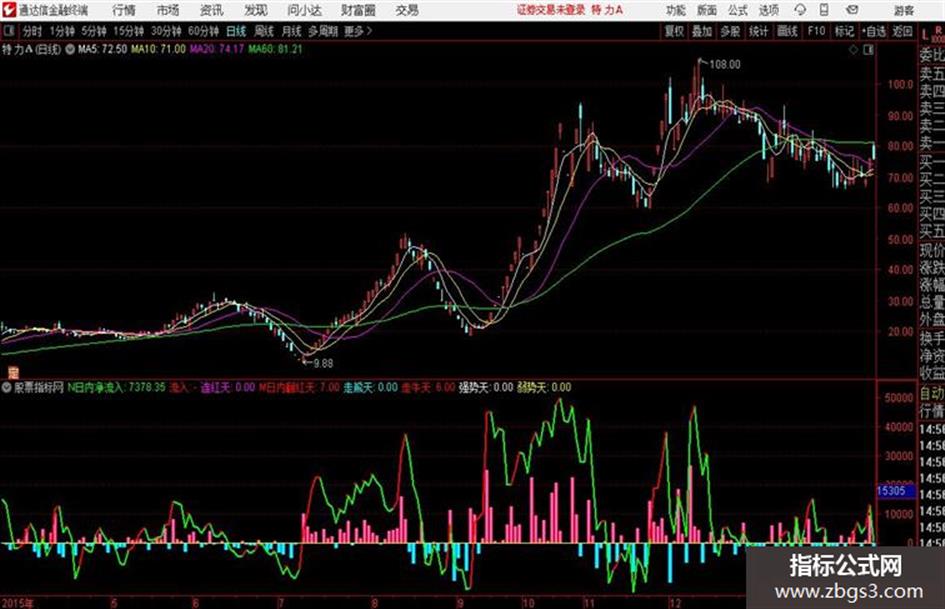Screen dimensions: 945x609
Task: Open the 公式 menu
Action: click(737, 10)
